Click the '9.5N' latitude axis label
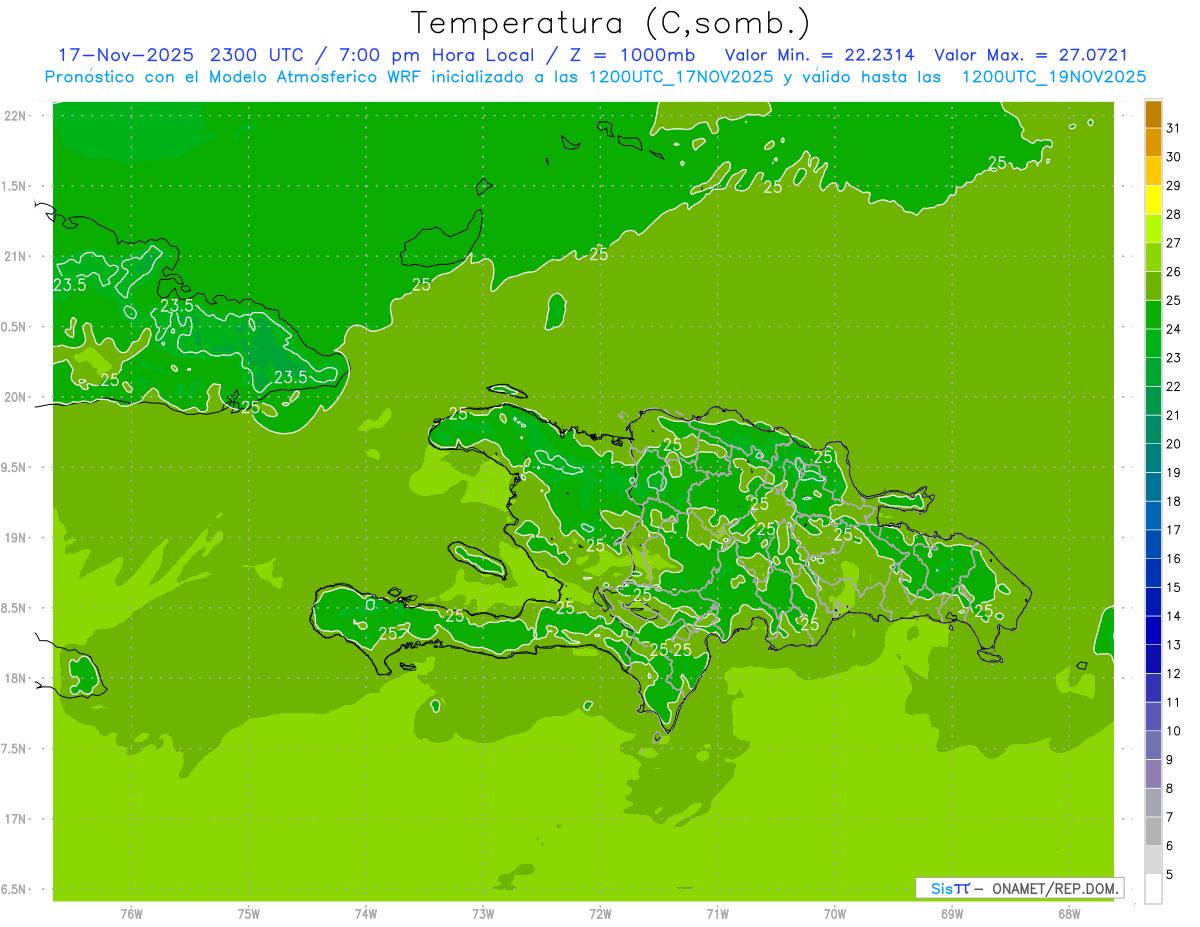The height and width of the screenshot is (927, 1200). pyautogui.click(x=14, y=467)
